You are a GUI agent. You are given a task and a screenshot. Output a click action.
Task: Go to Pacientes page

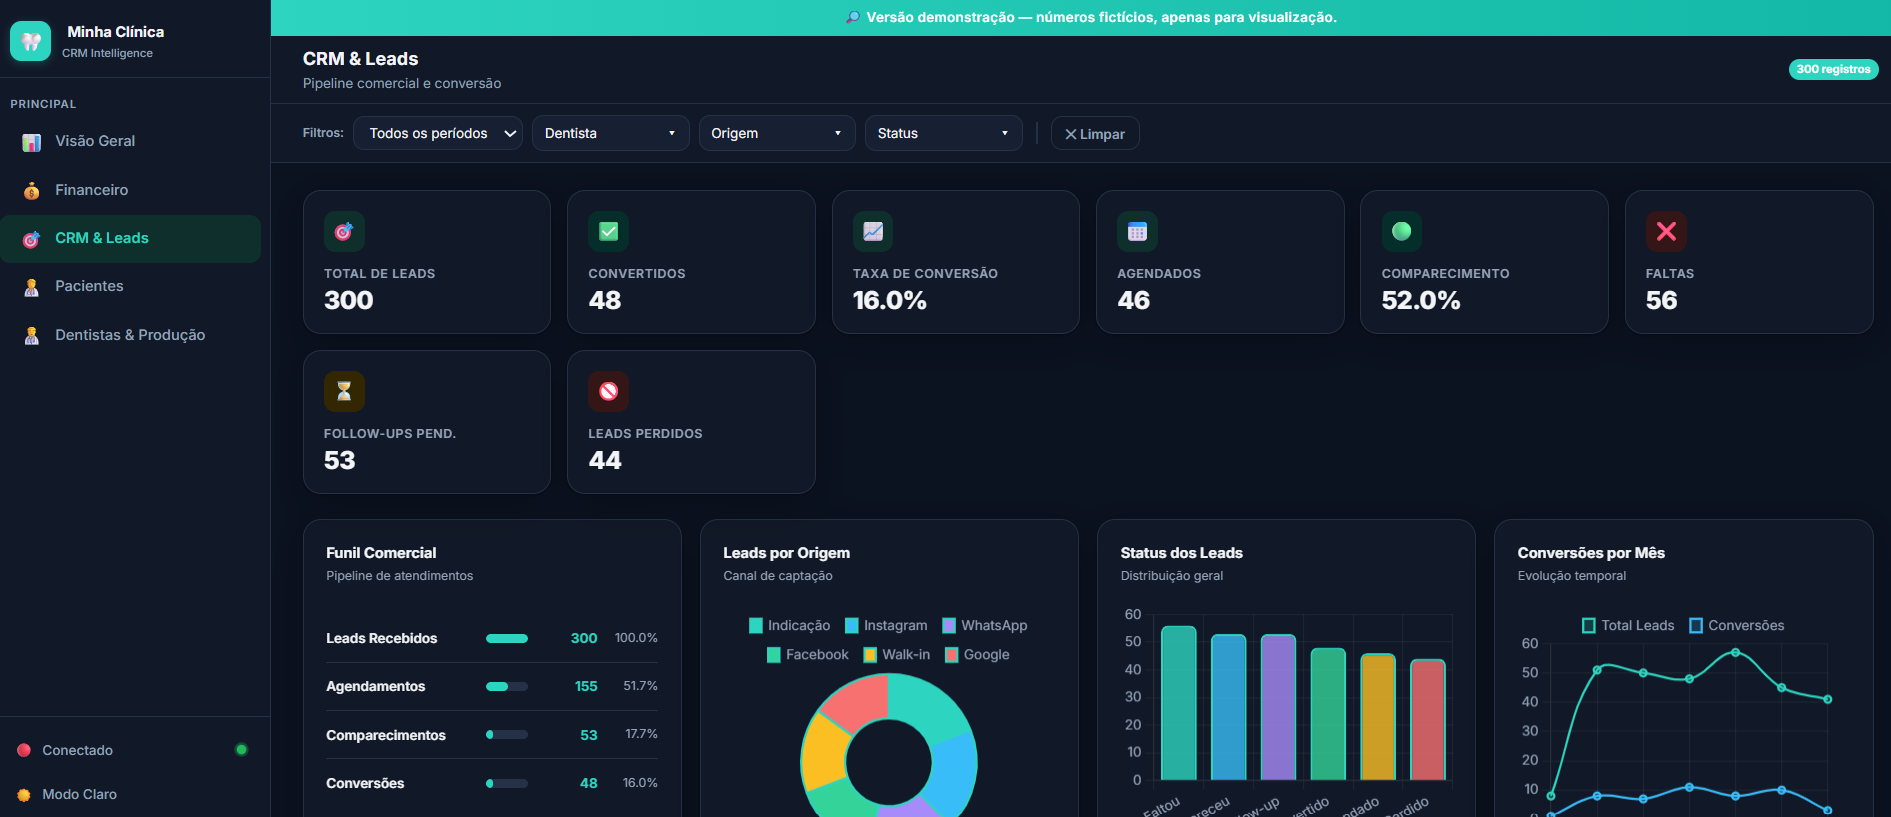click(130, 286)
